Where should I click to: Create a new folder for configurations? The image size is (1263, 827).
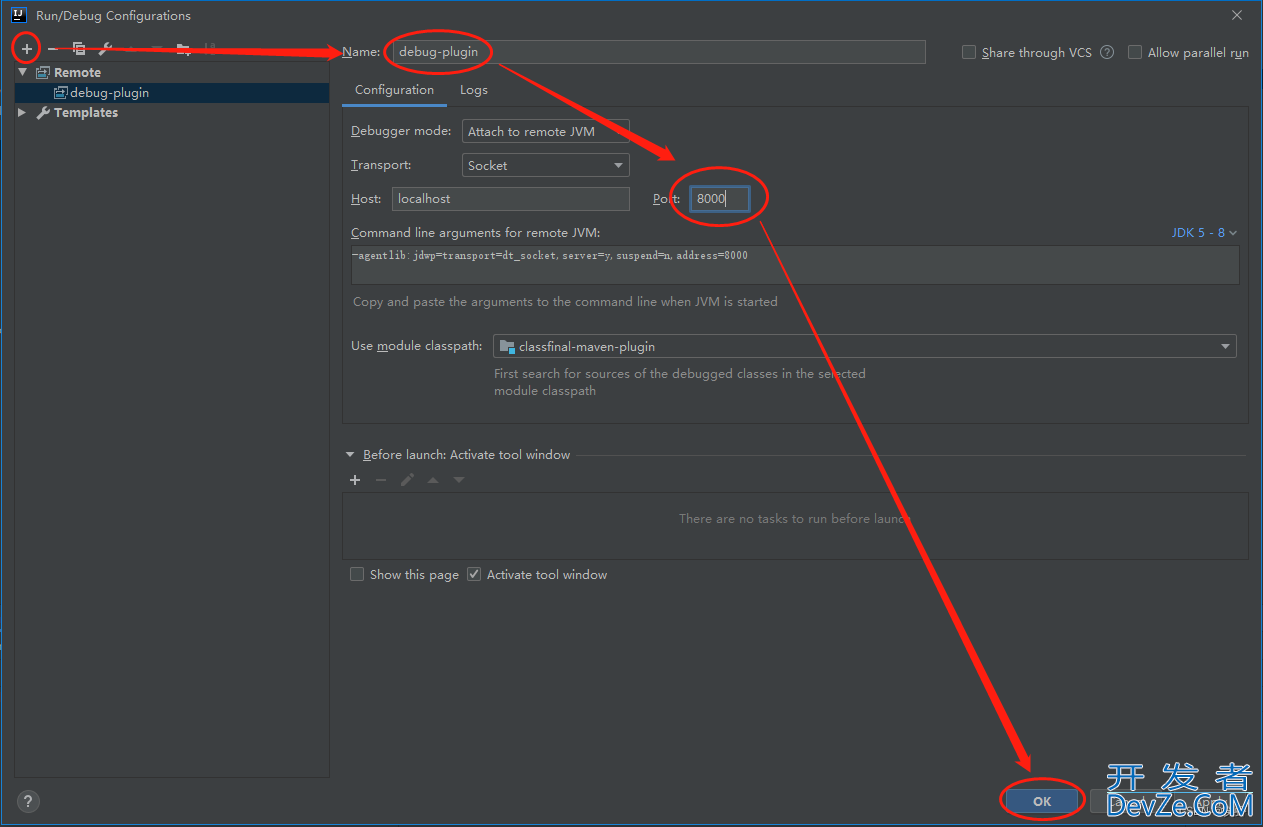183,48
